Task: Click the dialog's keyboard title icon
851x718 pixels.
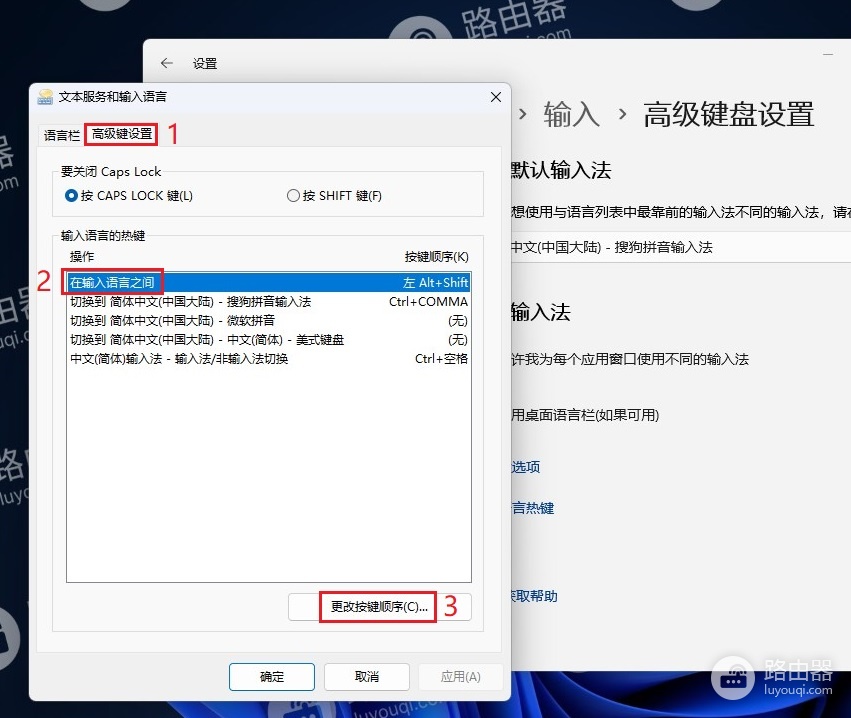Action: pos(45,97)
